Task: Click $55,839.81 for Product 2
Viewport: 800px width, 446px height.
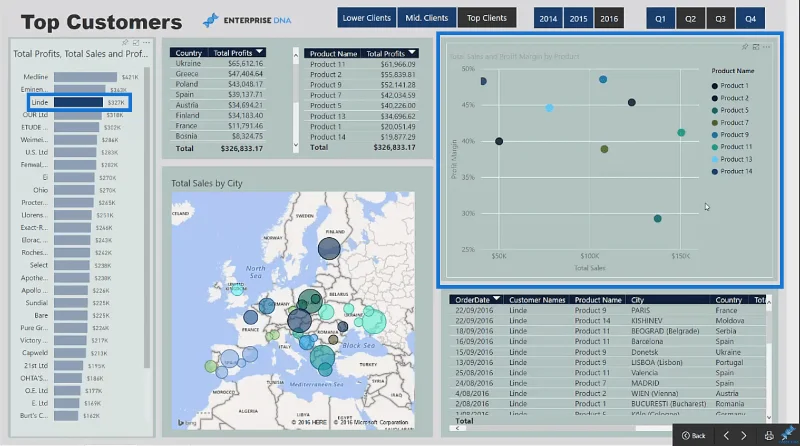Action: pyautogui.click(x=398, y=75)
